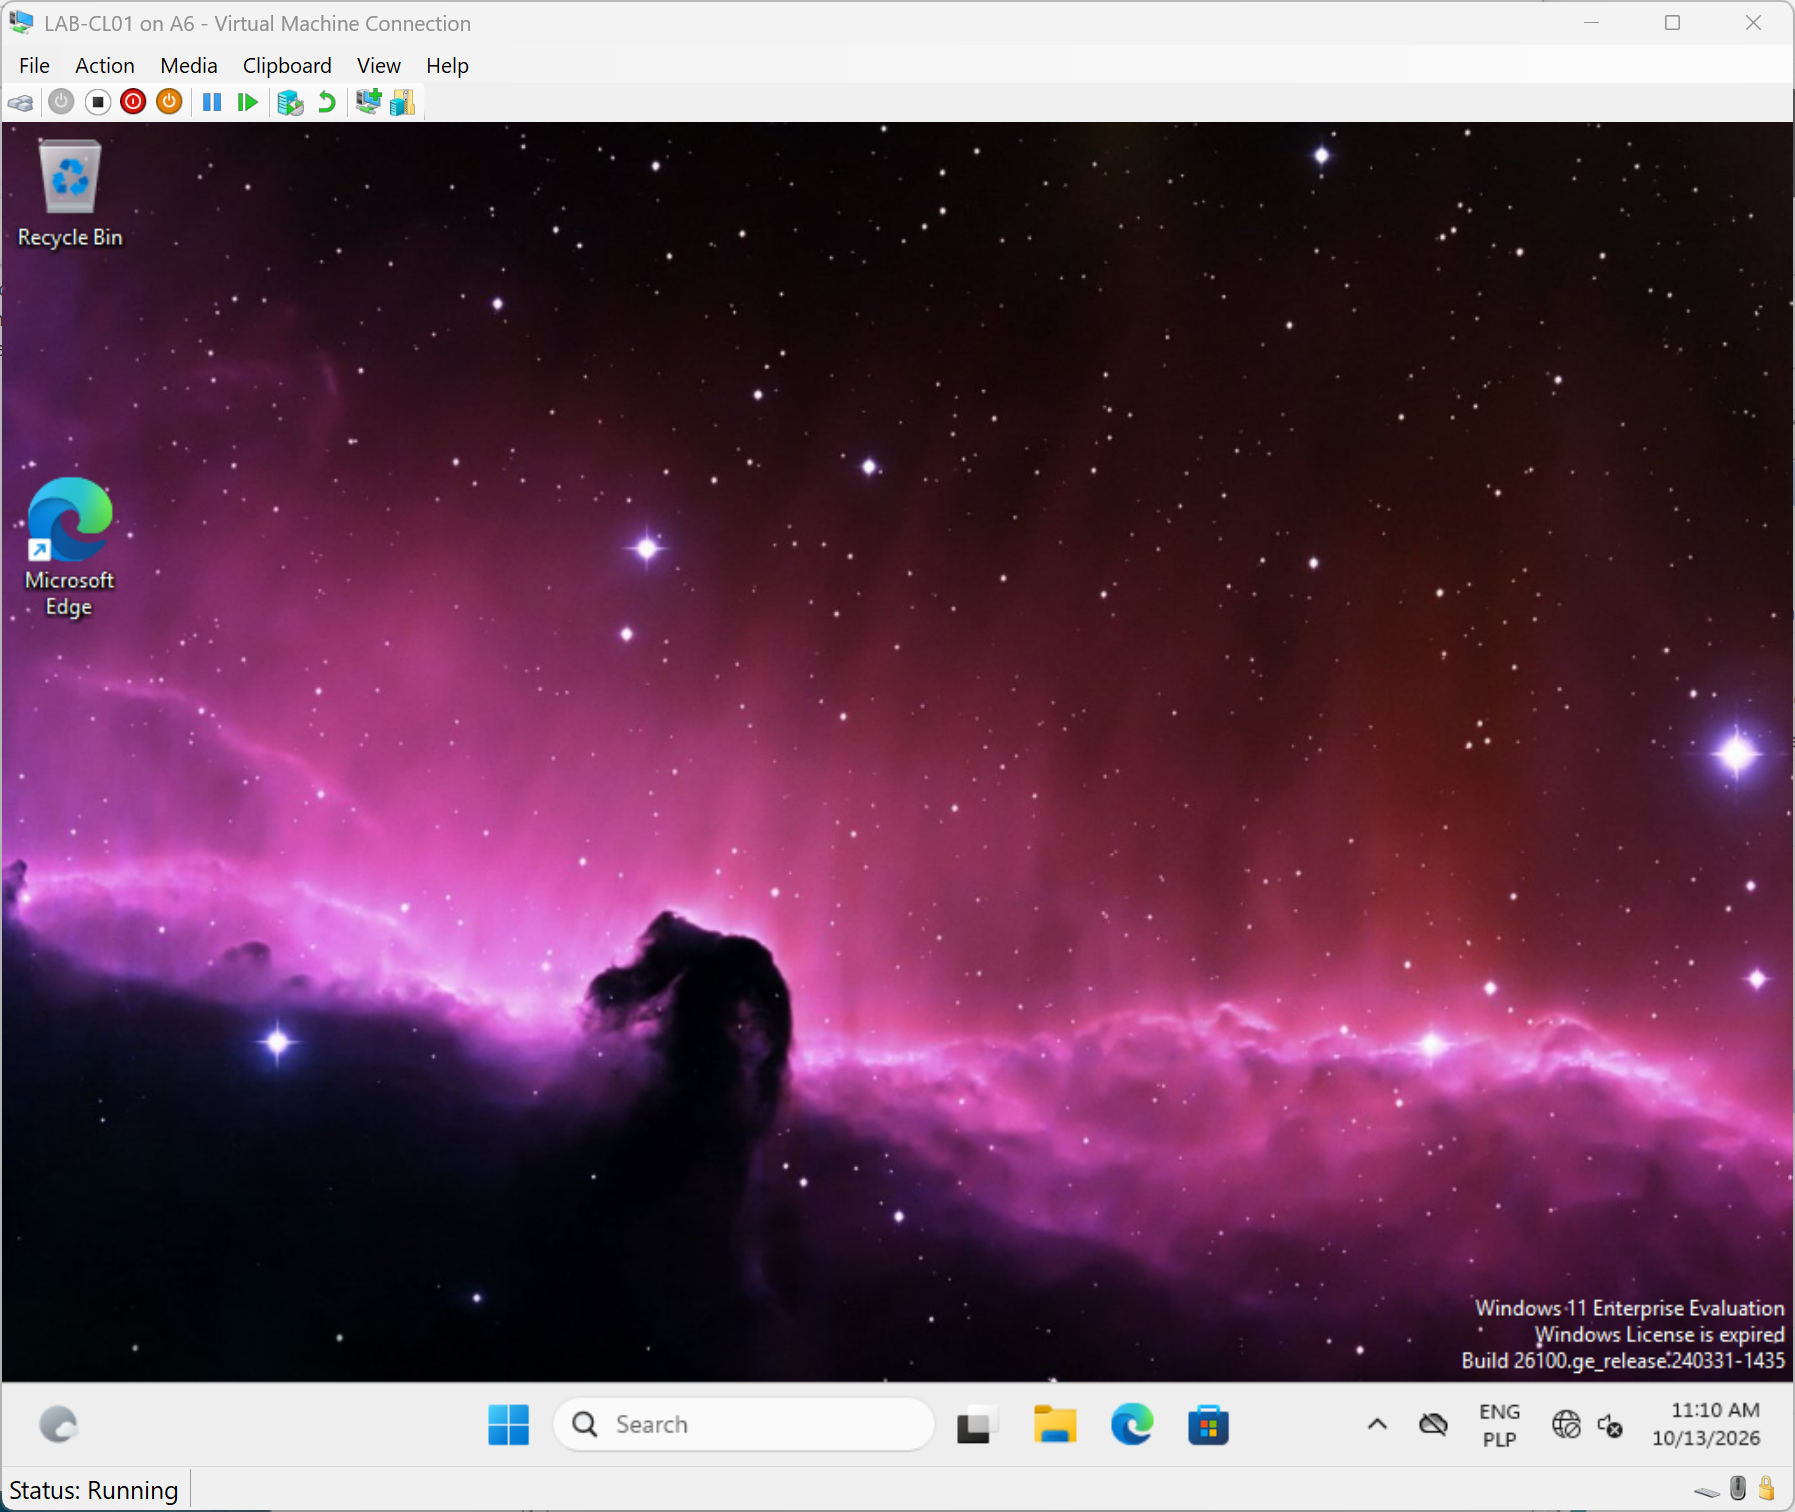The image size is (1795, 1512).
Task: Toggle Enhanced Session mode icon
Action: click(368, 101)
